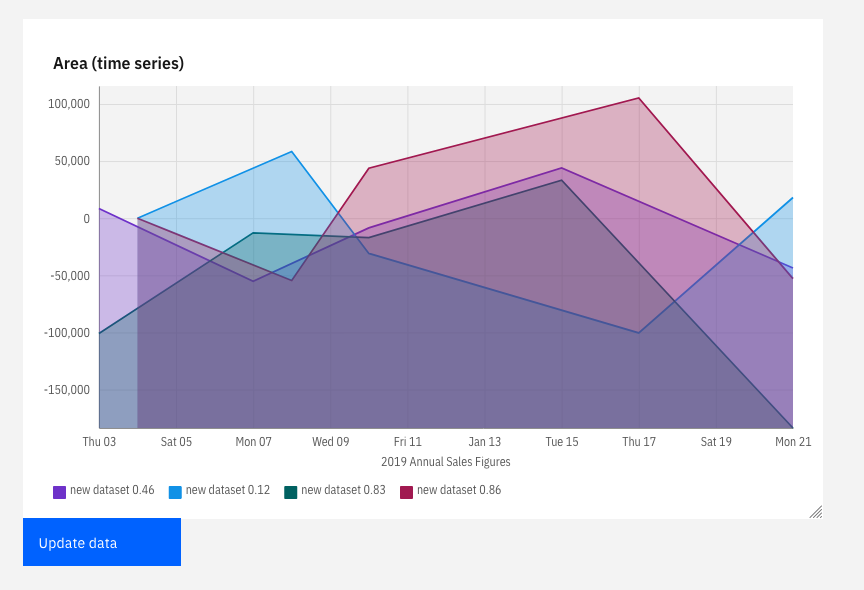Click the '2019 Annual Sales Figures' axis title
This screenshot has width=864, height=590.
446,462
